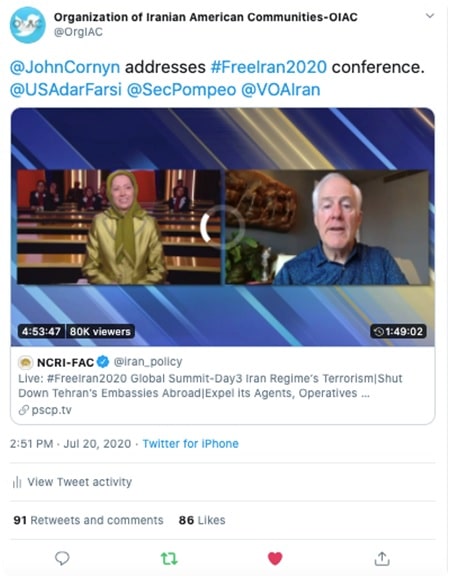Open the OIAC profile avatar

[28, 25]
